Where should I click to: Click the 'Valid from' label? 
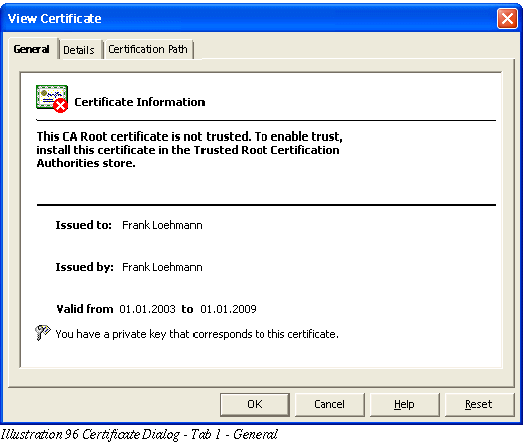tap(85, 309)
